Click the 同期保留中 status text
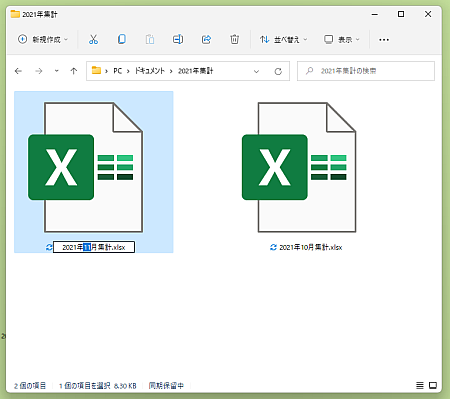This screenshot has width=450, height=399. pyautogui.click(x=166, y=386)
